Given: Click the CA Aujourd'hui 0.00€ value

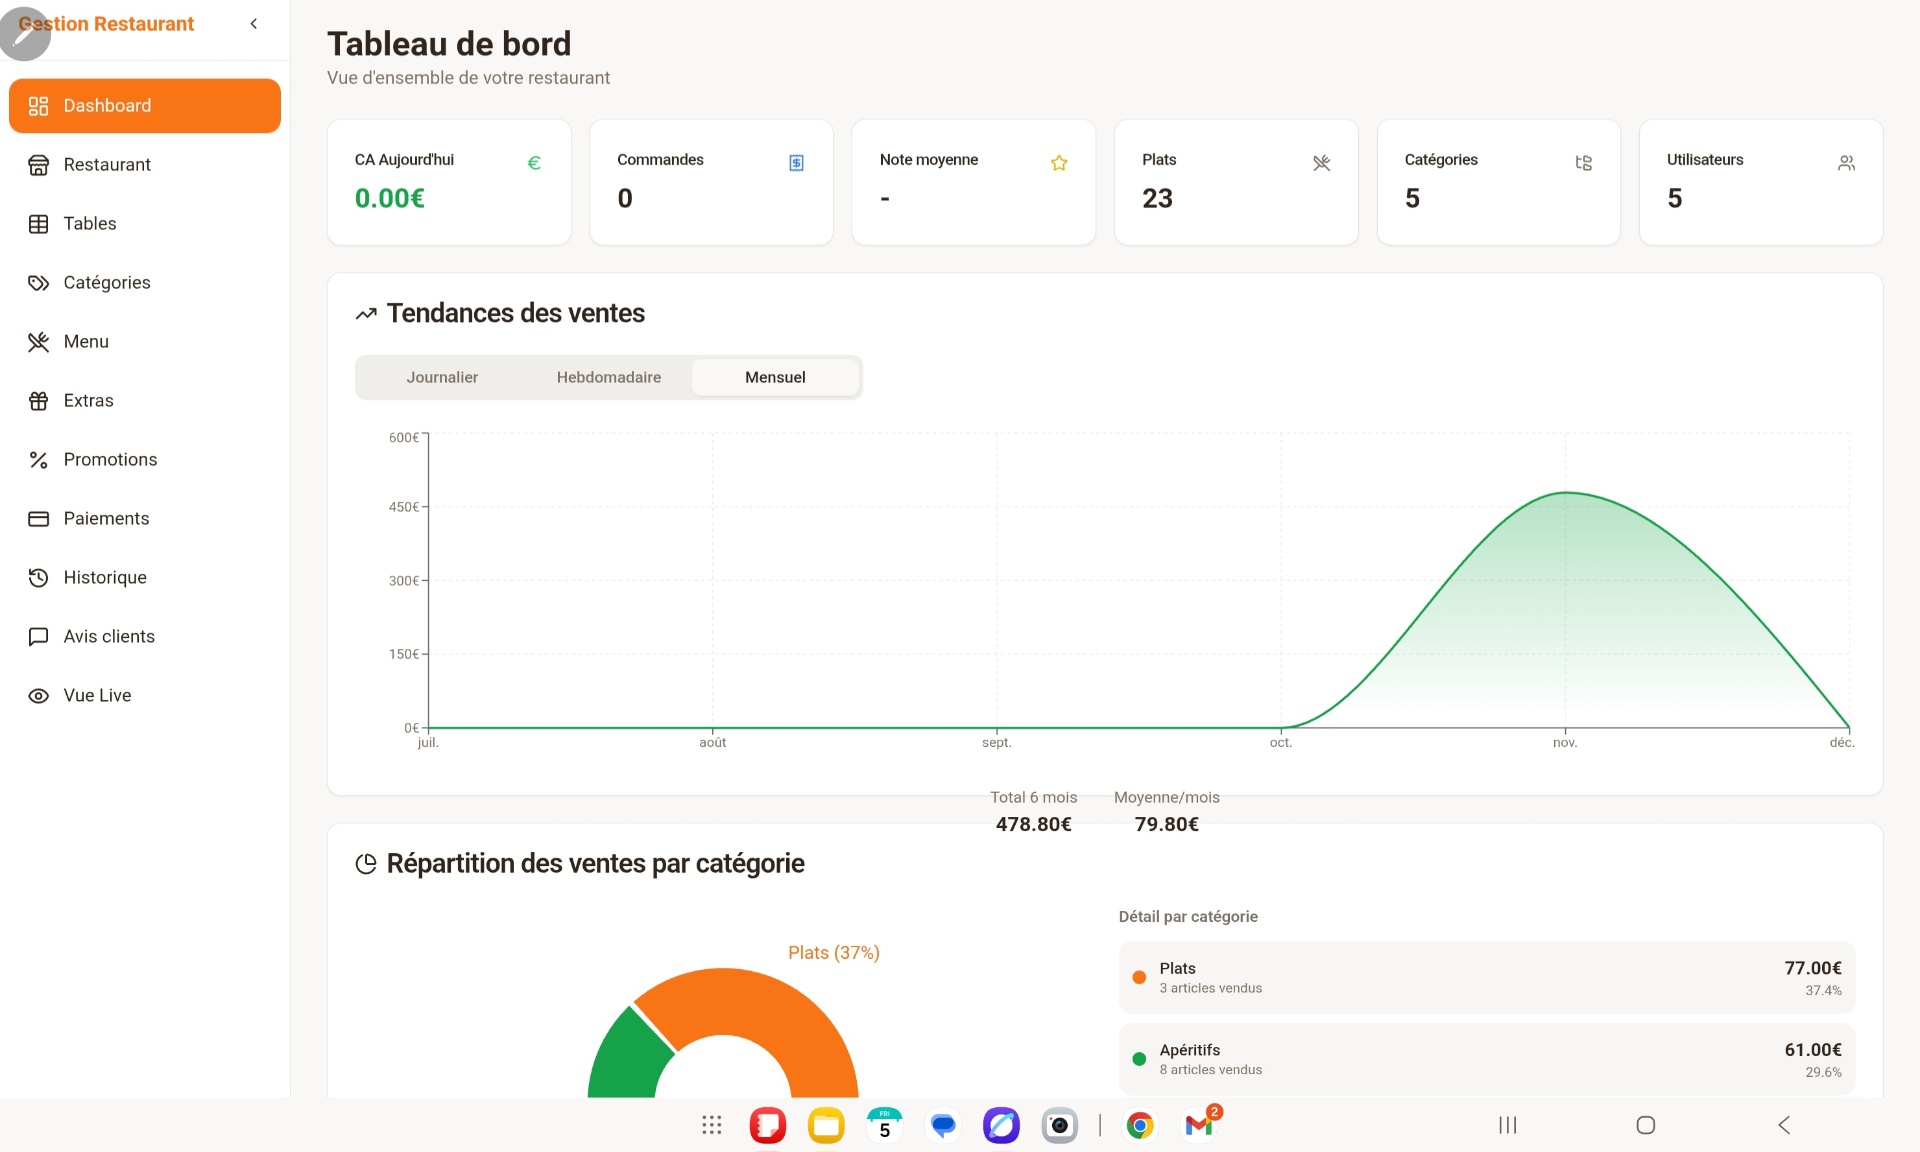Looking at the screenshot, I should coord(390,199).
